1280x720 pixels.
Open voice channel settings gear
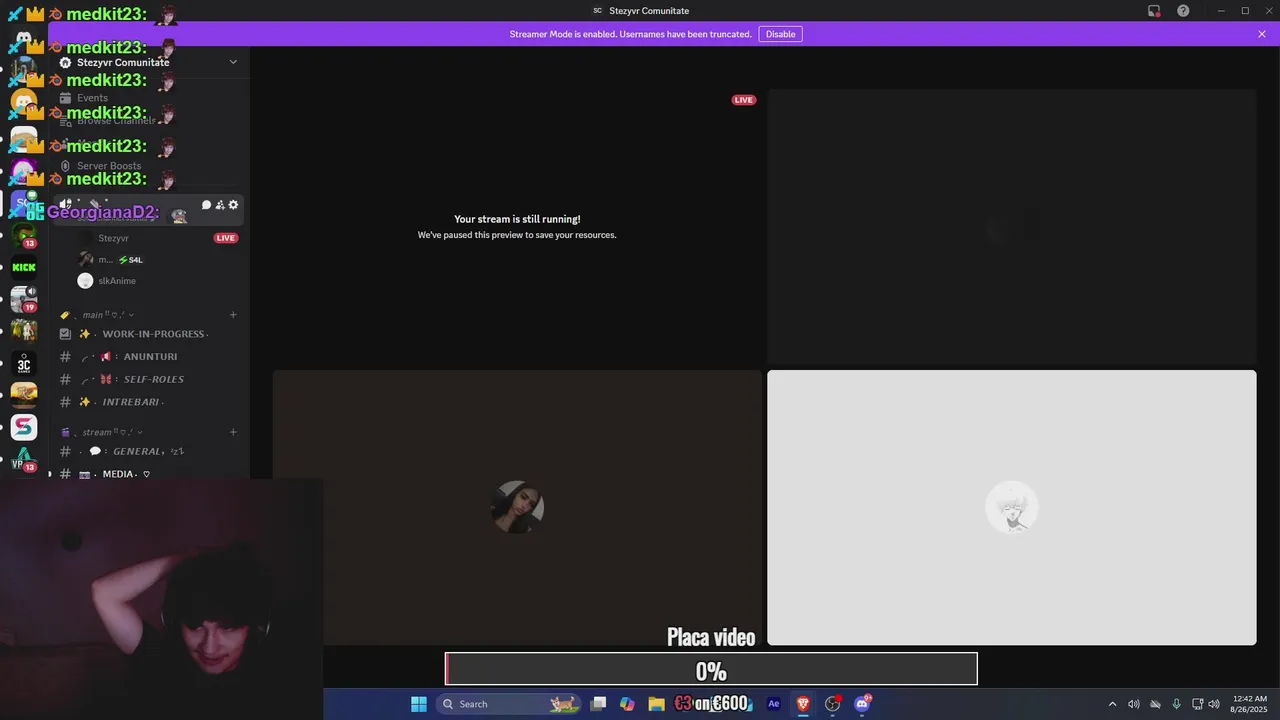click(x=233, y=205)
